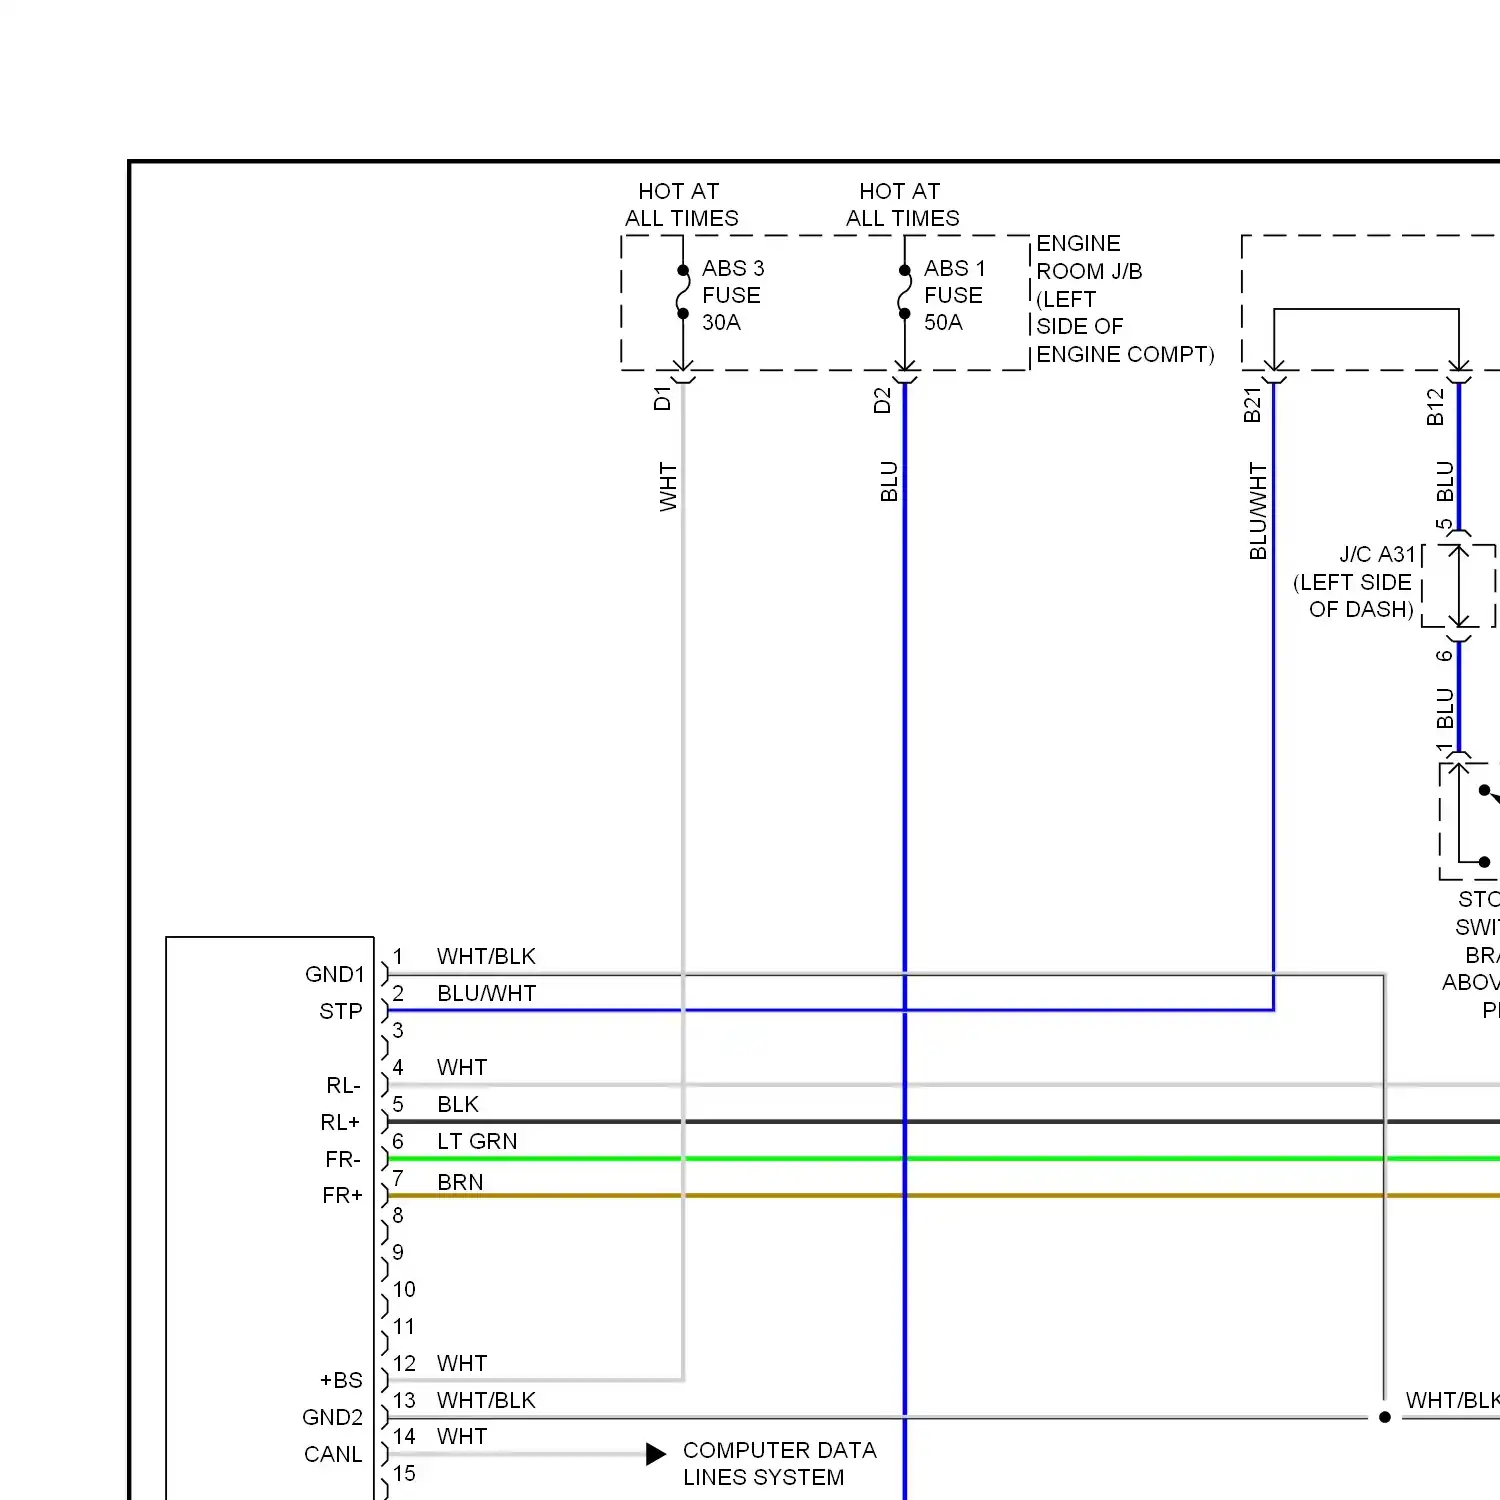Click the RL+ terminal label

point(341,1122)
